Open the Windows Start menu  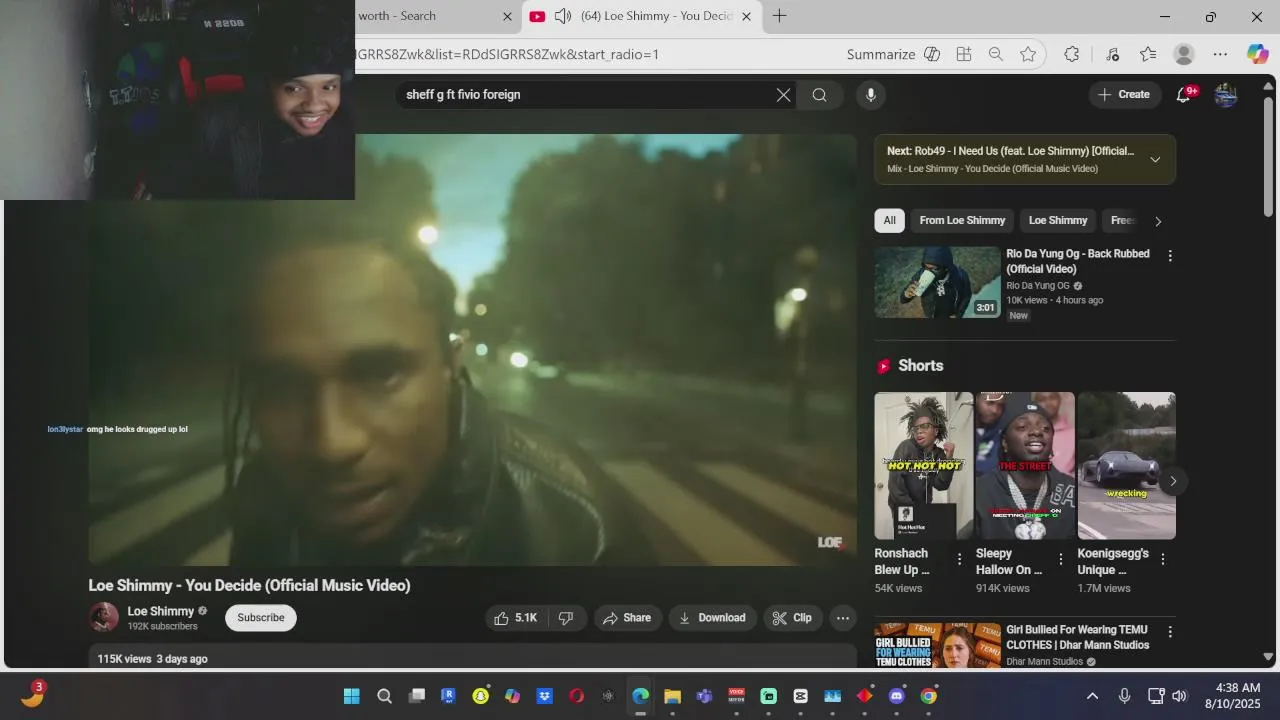coord(352,696)
